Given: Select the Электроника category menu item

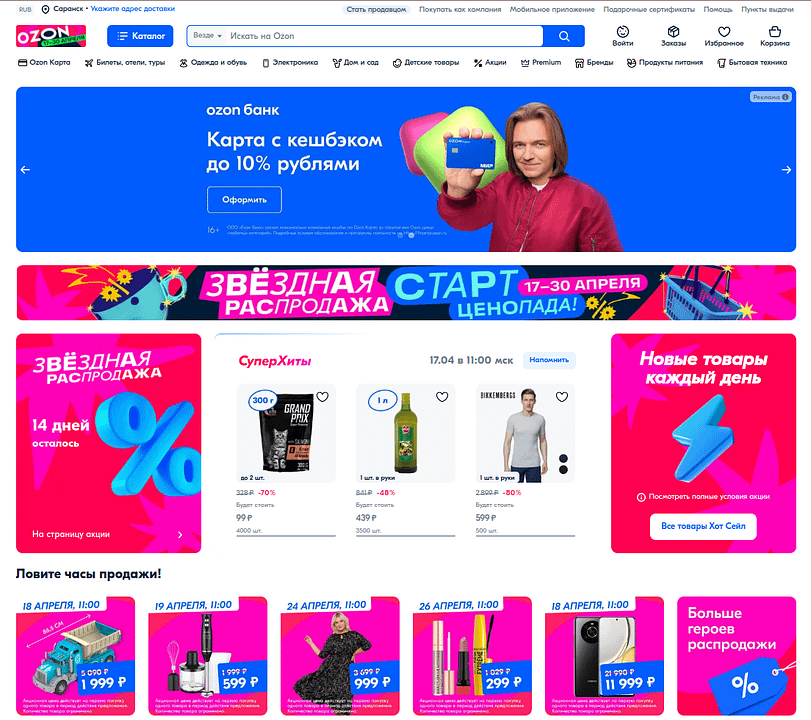Looking at the screenshot, I should 290,63.
